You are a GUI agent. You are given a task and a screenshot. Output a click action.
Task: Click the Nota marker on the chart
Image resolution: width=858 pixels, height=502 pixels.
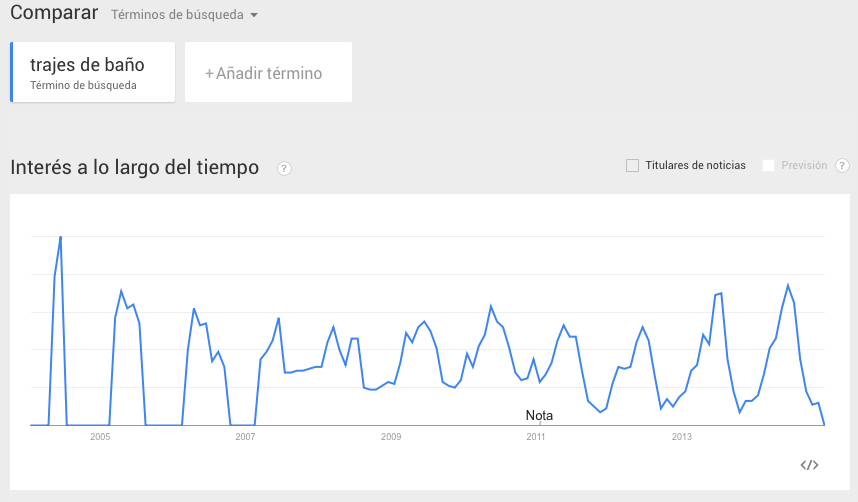tap(539, 415)
